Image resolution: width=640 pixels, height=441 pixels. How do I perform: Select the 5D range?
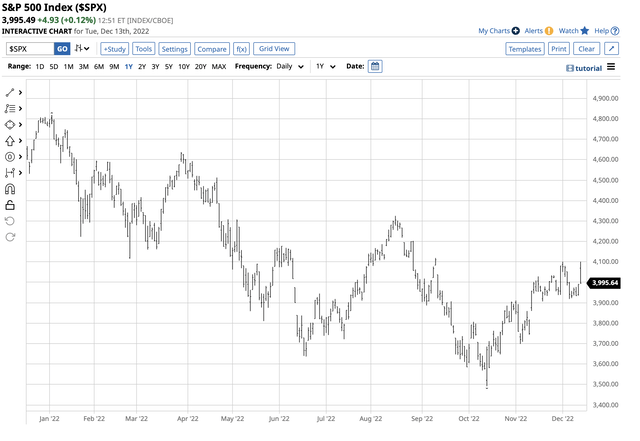pos(54,67)
